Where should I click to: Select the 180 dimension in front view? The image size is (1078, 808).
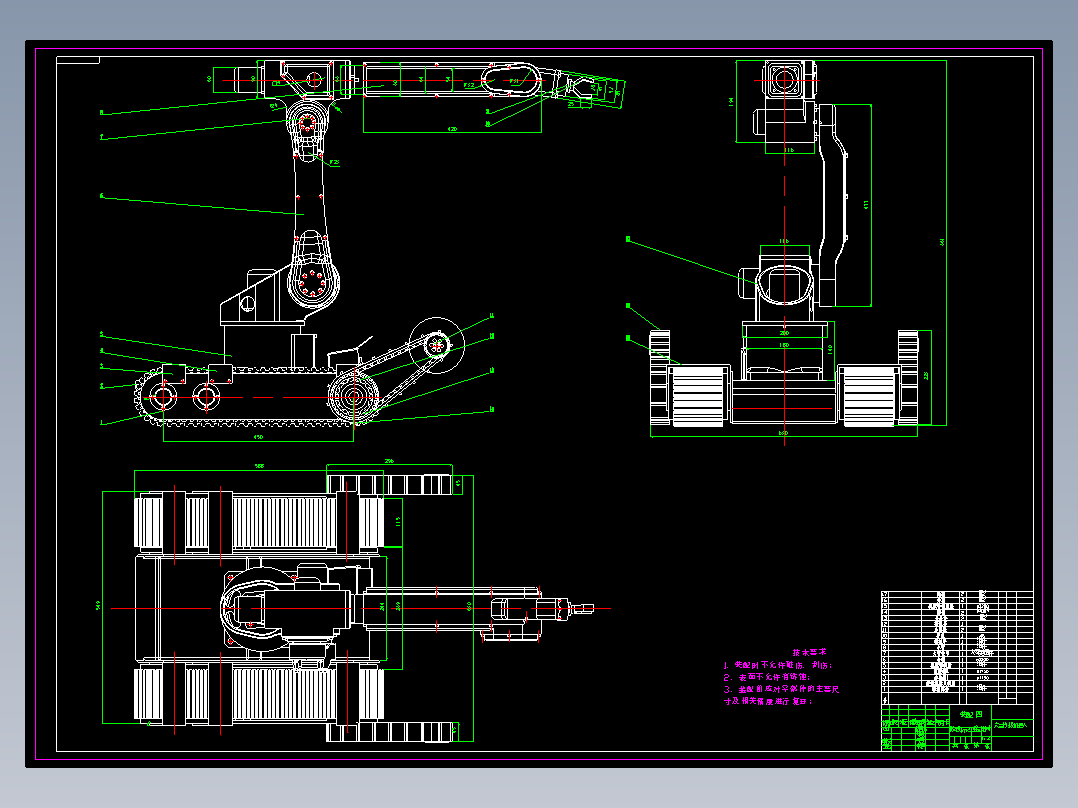(784, 345)
